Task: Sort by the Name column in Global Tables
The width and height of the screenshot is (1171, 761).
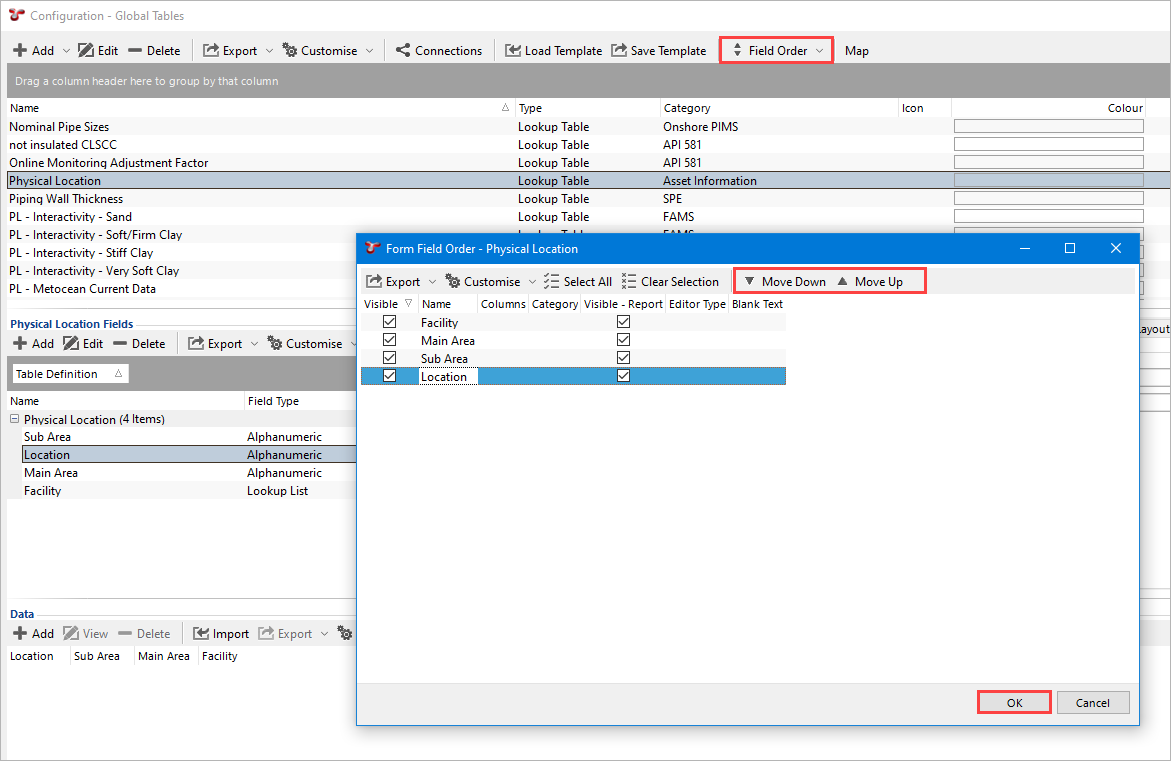Action: point(260,108)
